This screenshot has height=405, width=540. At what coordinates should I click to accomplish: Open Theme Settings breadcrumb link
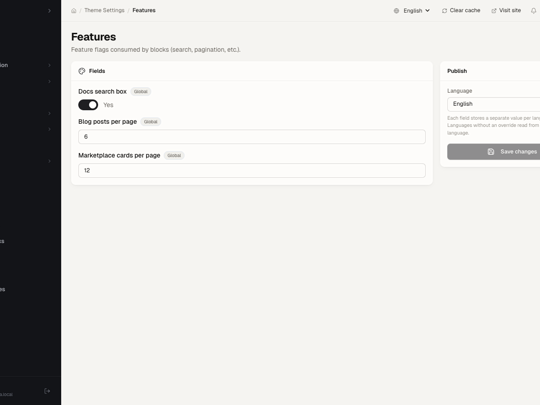point(104,10)
